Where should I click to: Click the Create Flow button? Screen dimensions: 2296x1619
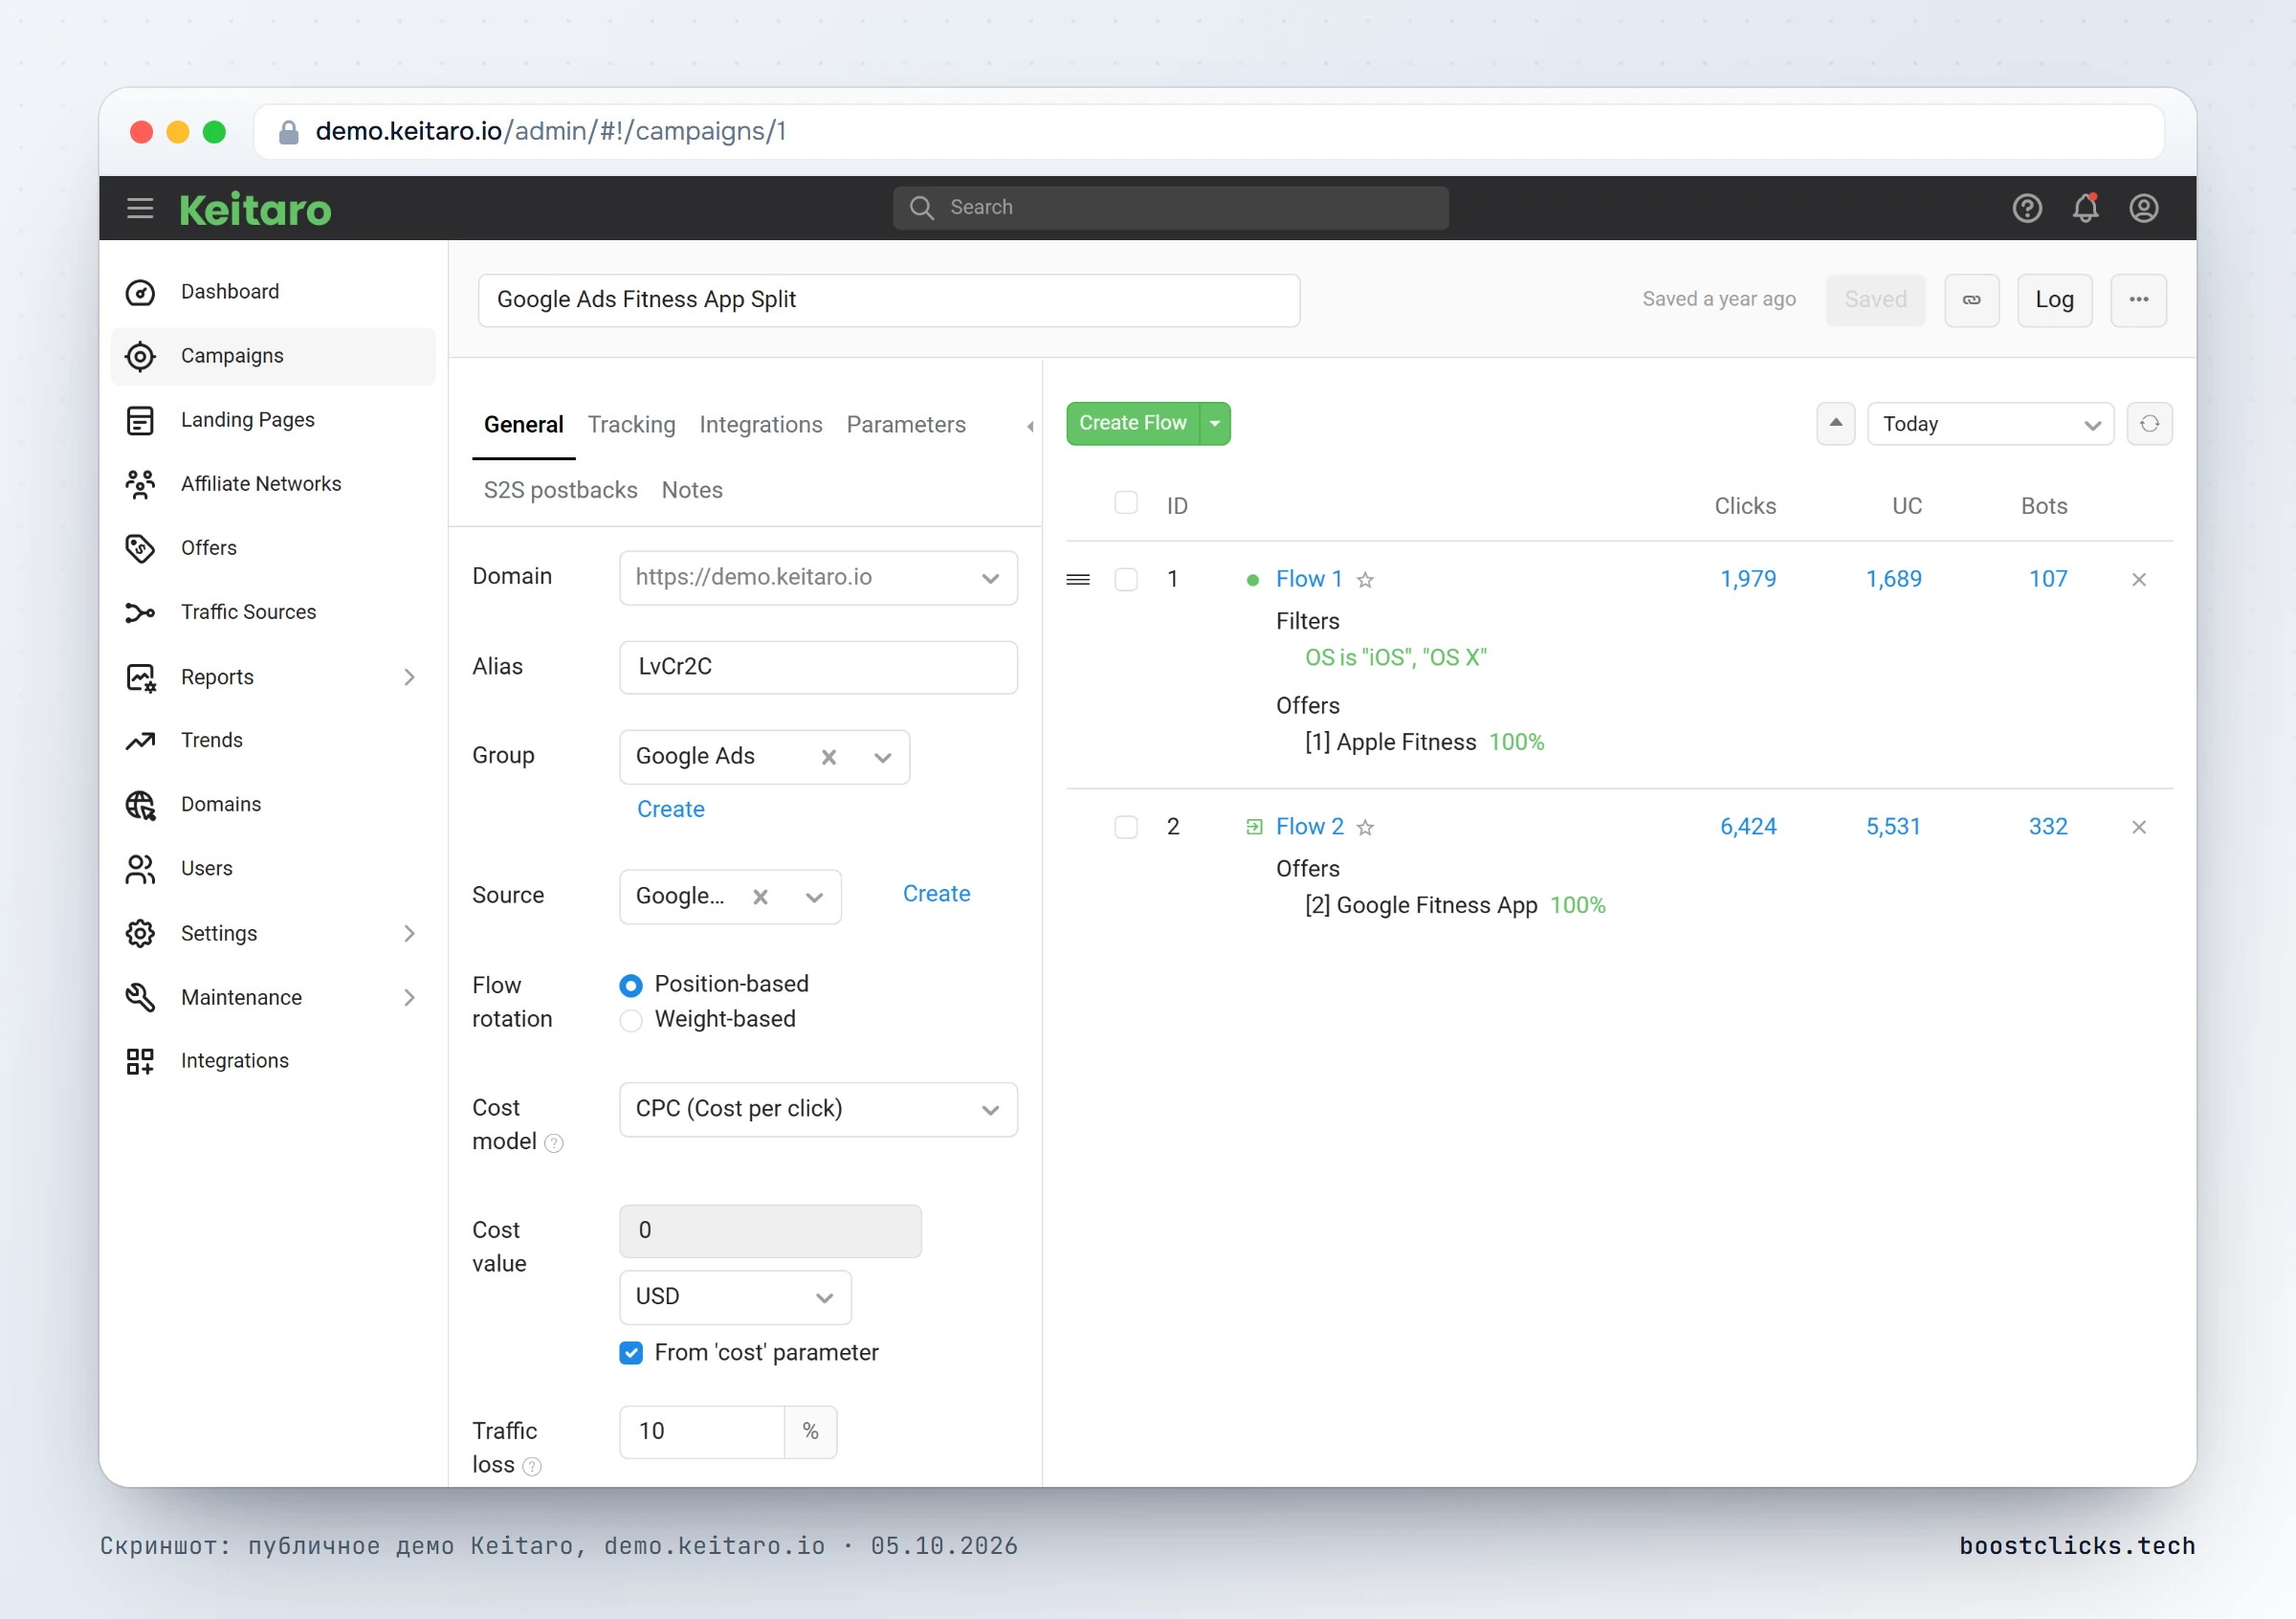(1132, 424)
